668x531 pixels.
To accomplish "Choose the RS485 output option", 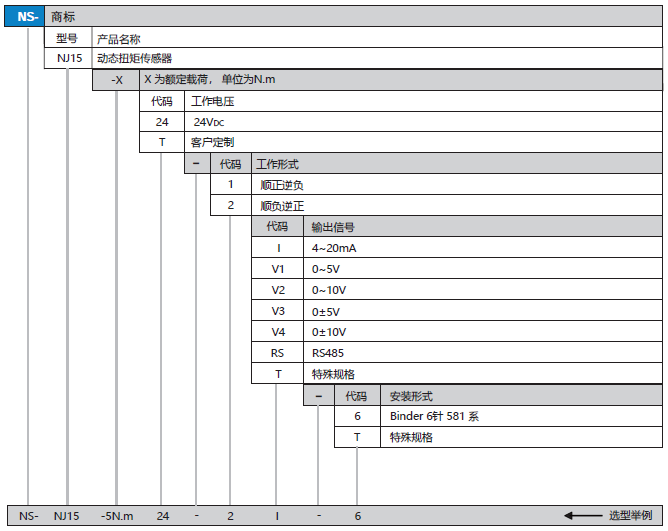I will click(x=328, y=353).
